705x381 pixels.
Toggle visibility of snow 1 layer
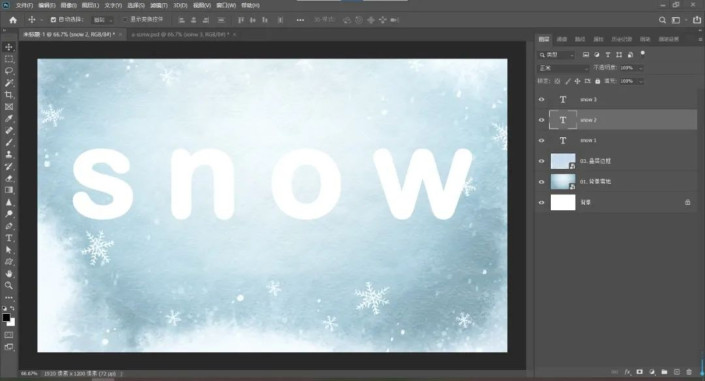[x=541, y=140]
